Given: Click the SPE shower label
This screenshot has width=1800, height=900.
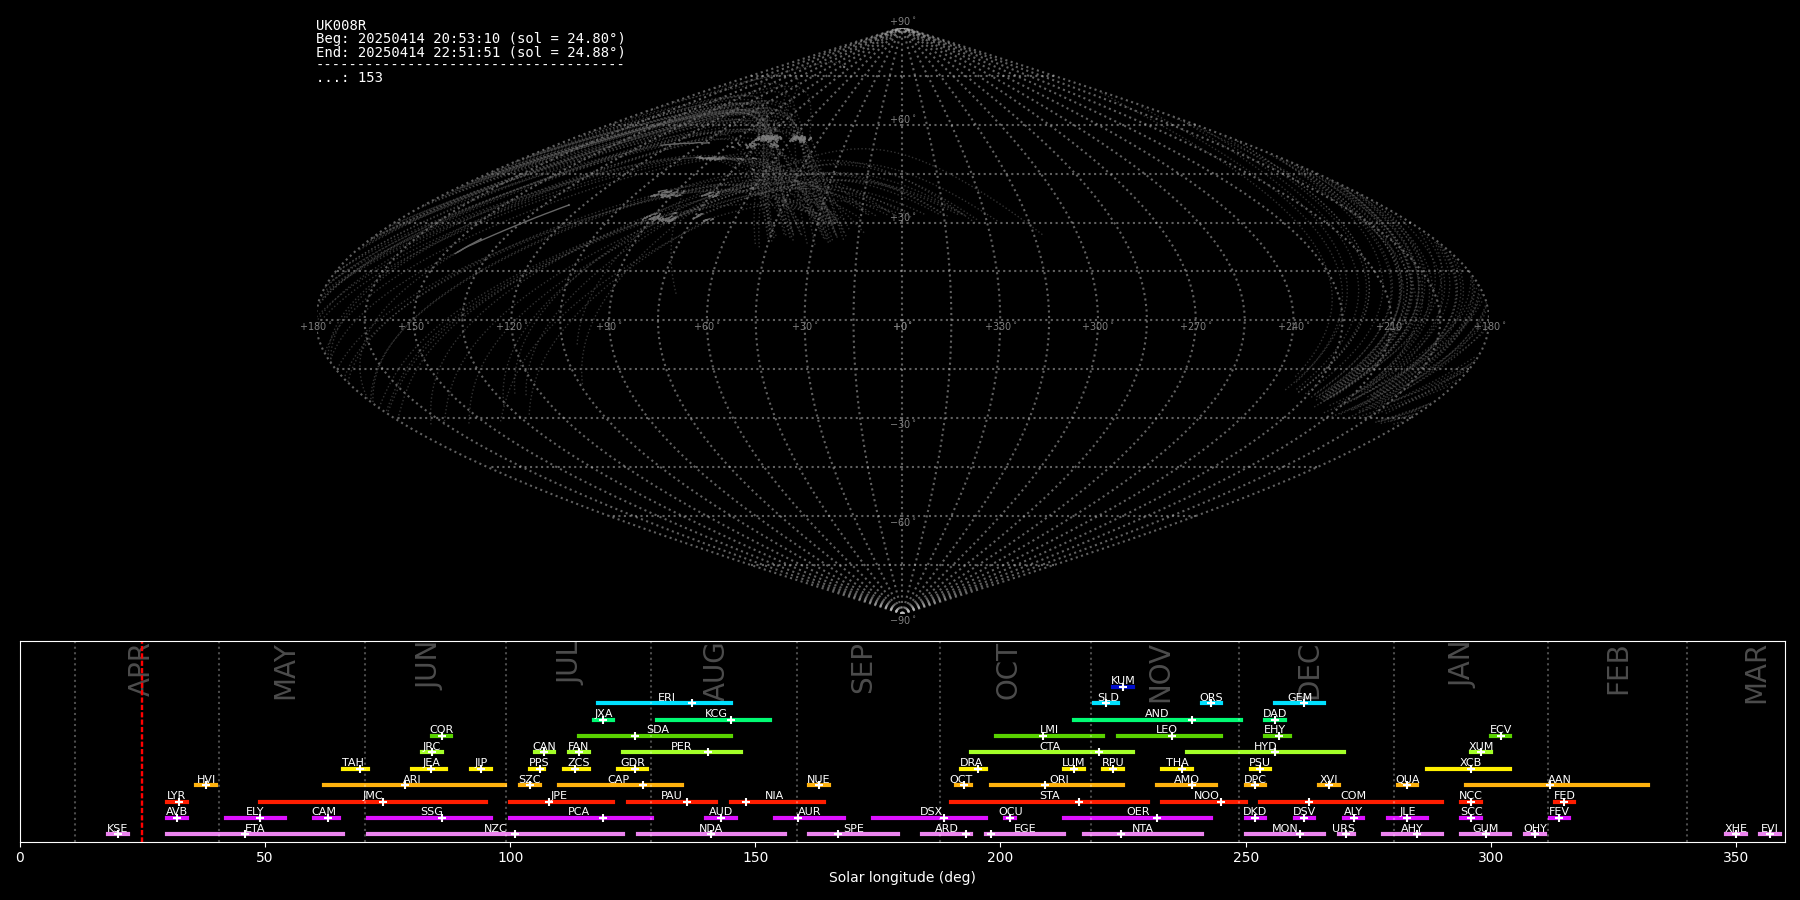Looking at the screenshot, I should (854, 829).
